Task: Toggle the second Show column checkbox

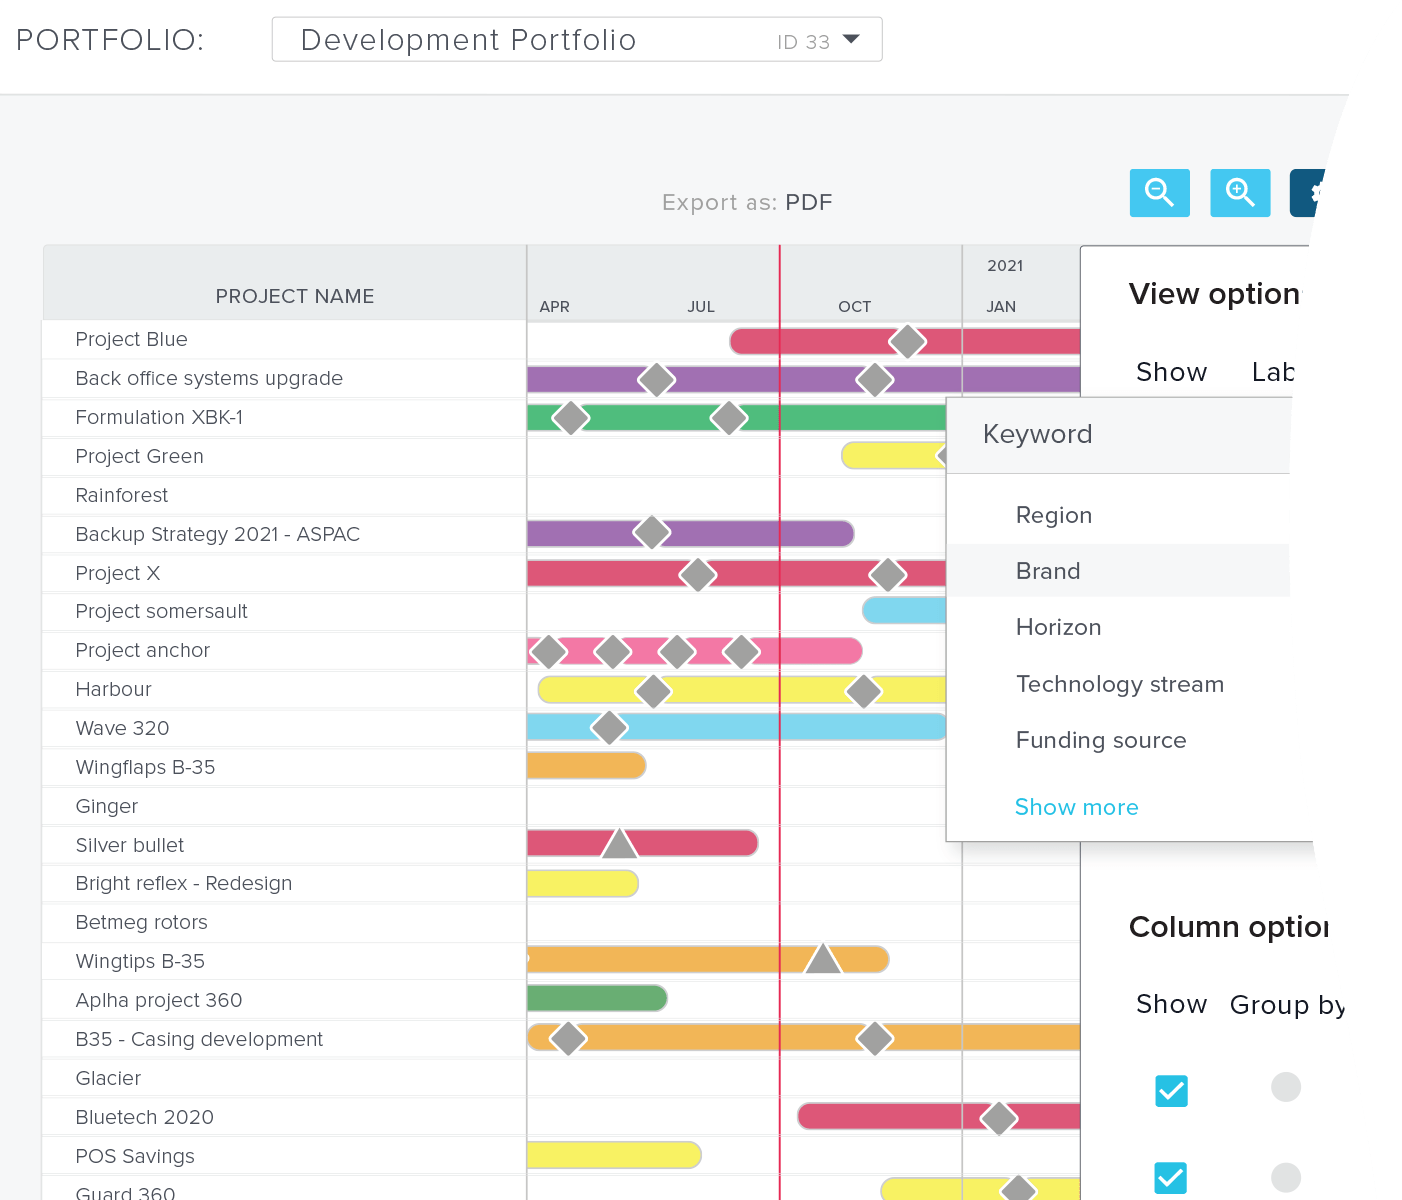Action: (x=1171, y=1177)
